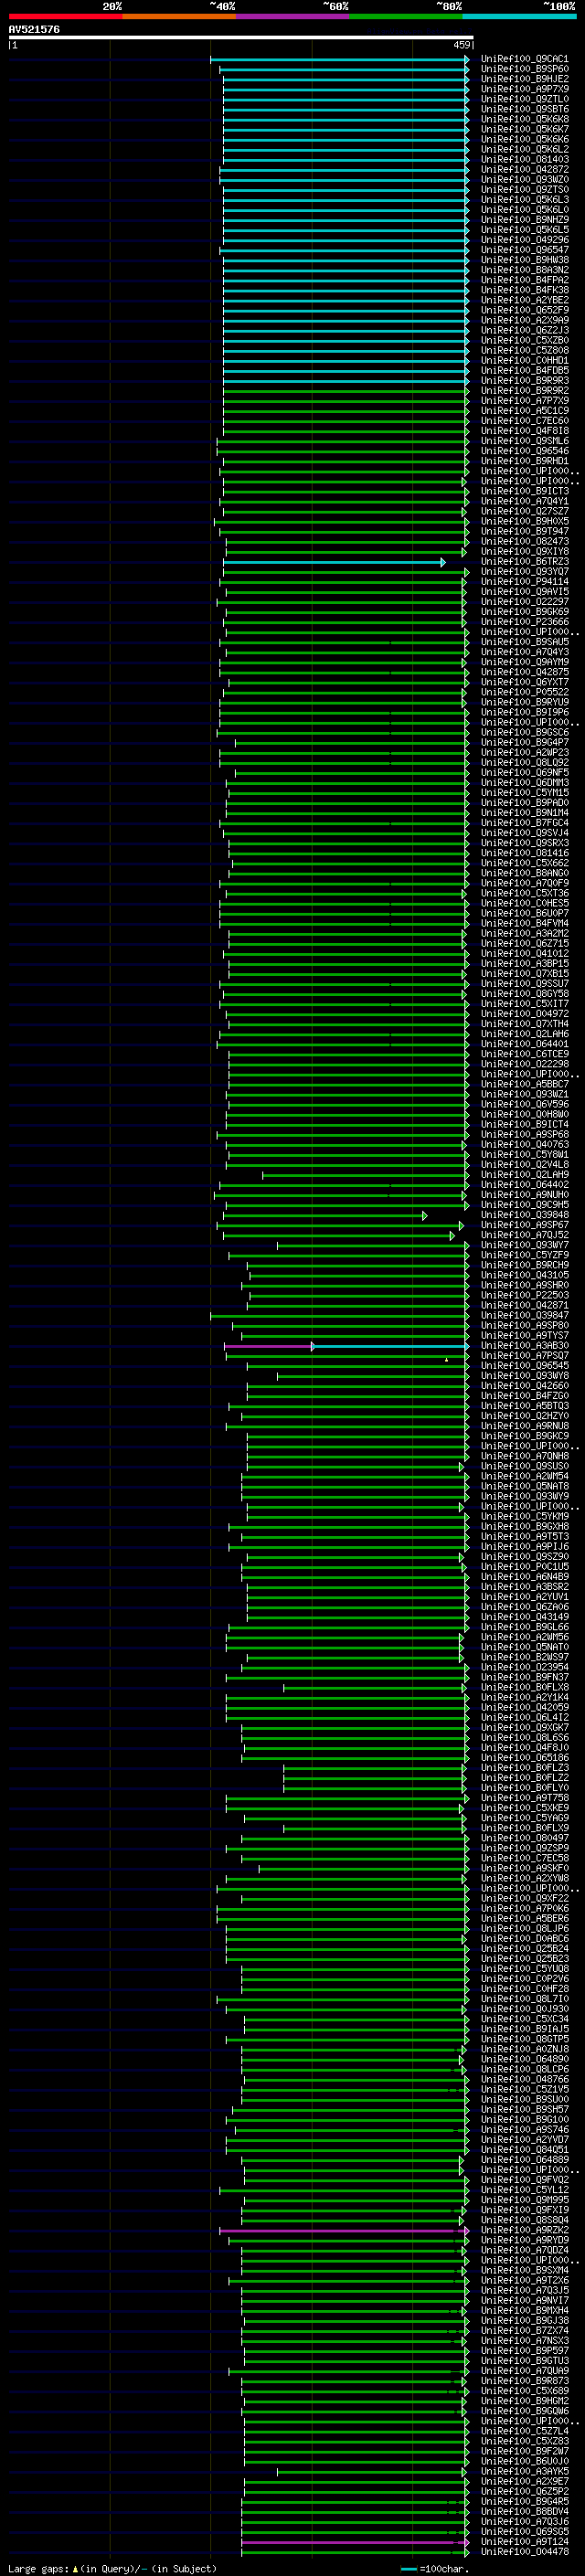Select hit label UniRef100_A9RZK2
The image size is (585, 2576).
(x=524, y=2230)
